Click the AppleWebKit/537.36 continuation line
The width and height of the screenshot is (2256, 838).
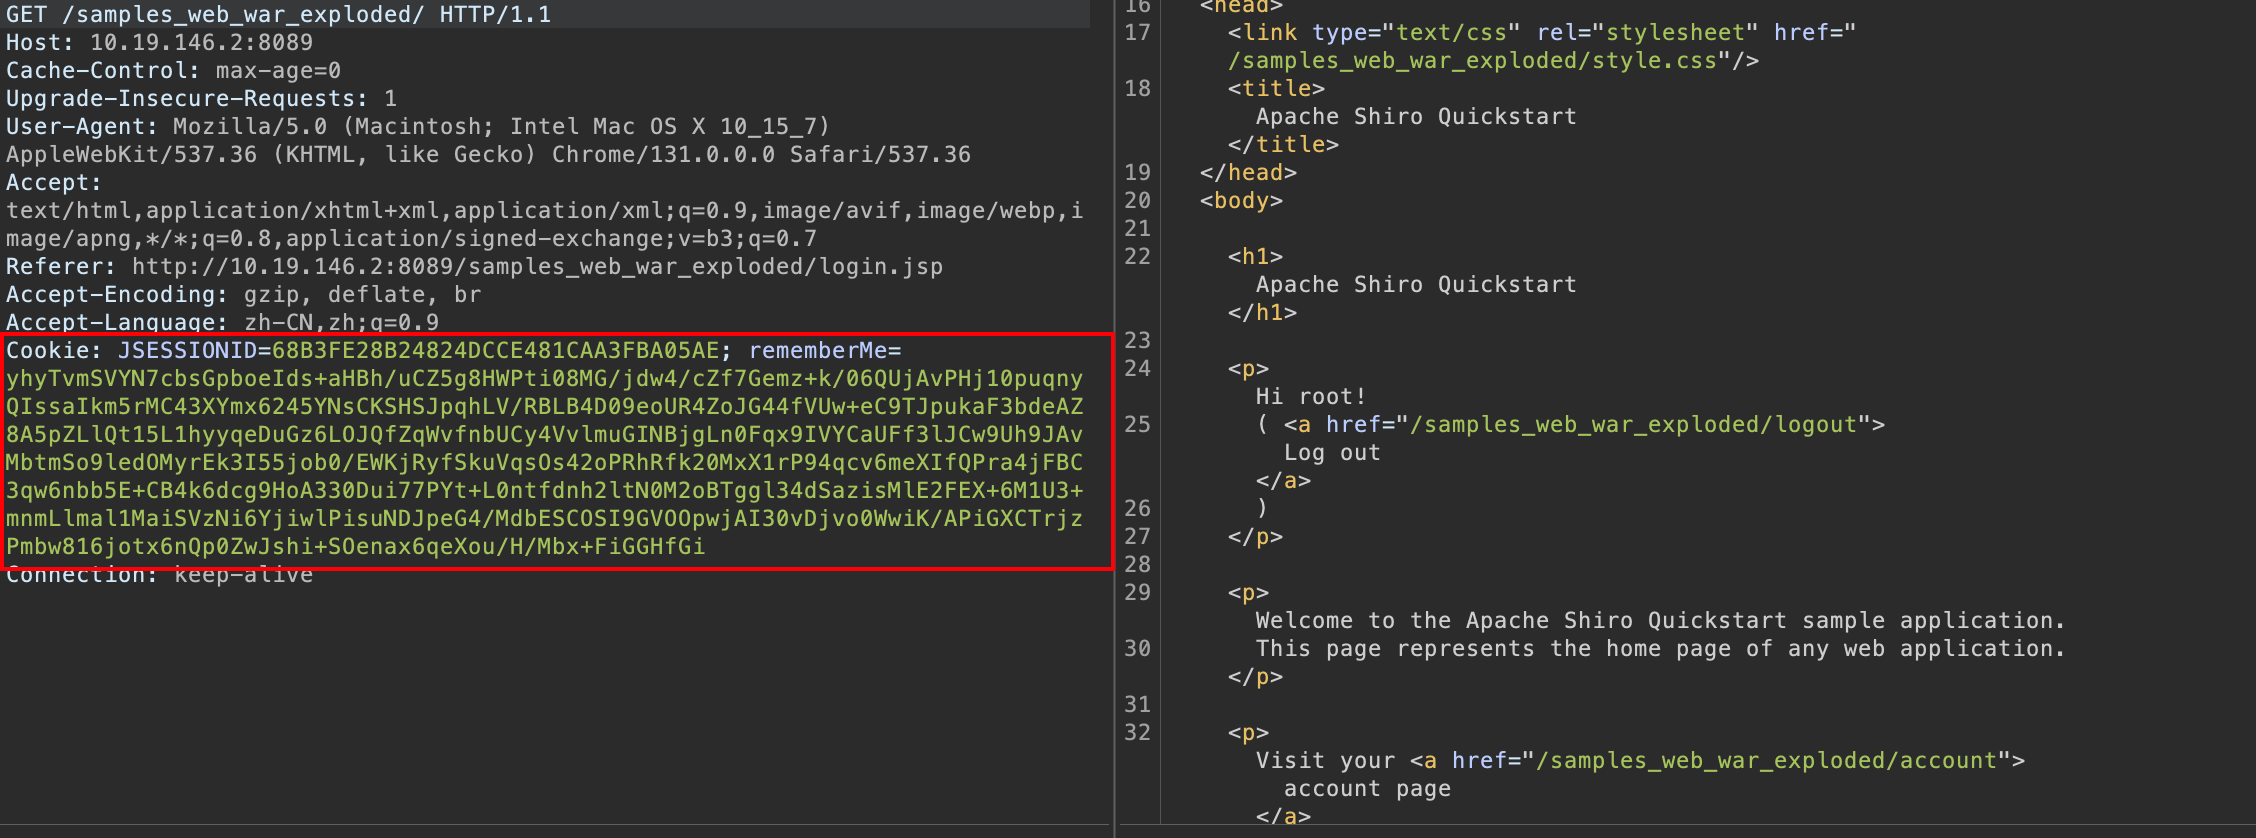[x=488, y=154]
